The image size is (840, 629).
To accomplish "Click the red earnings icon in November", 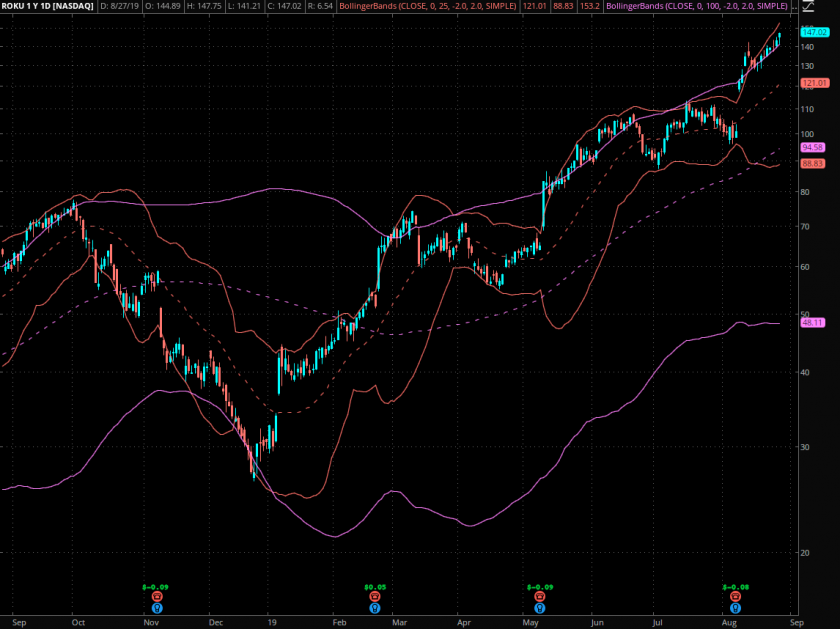I will point(156,596).
